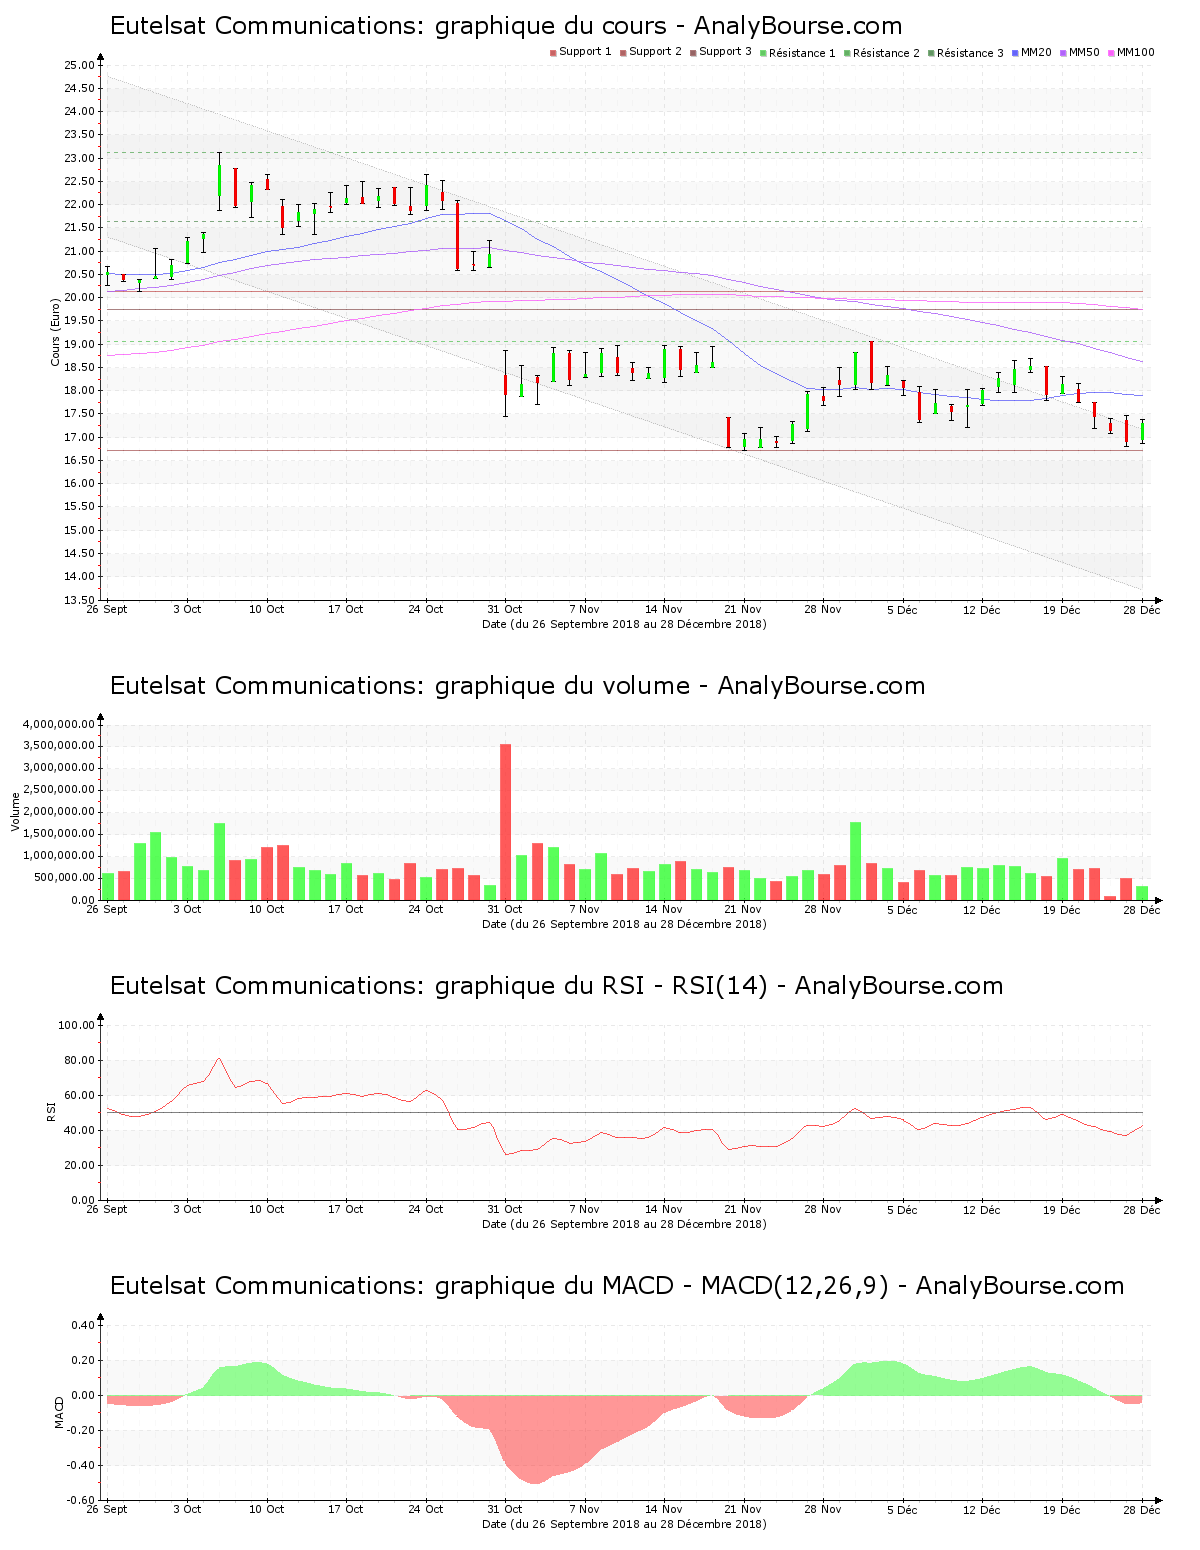Click the 100.00 value on RSI axis

pos(77,1025)
